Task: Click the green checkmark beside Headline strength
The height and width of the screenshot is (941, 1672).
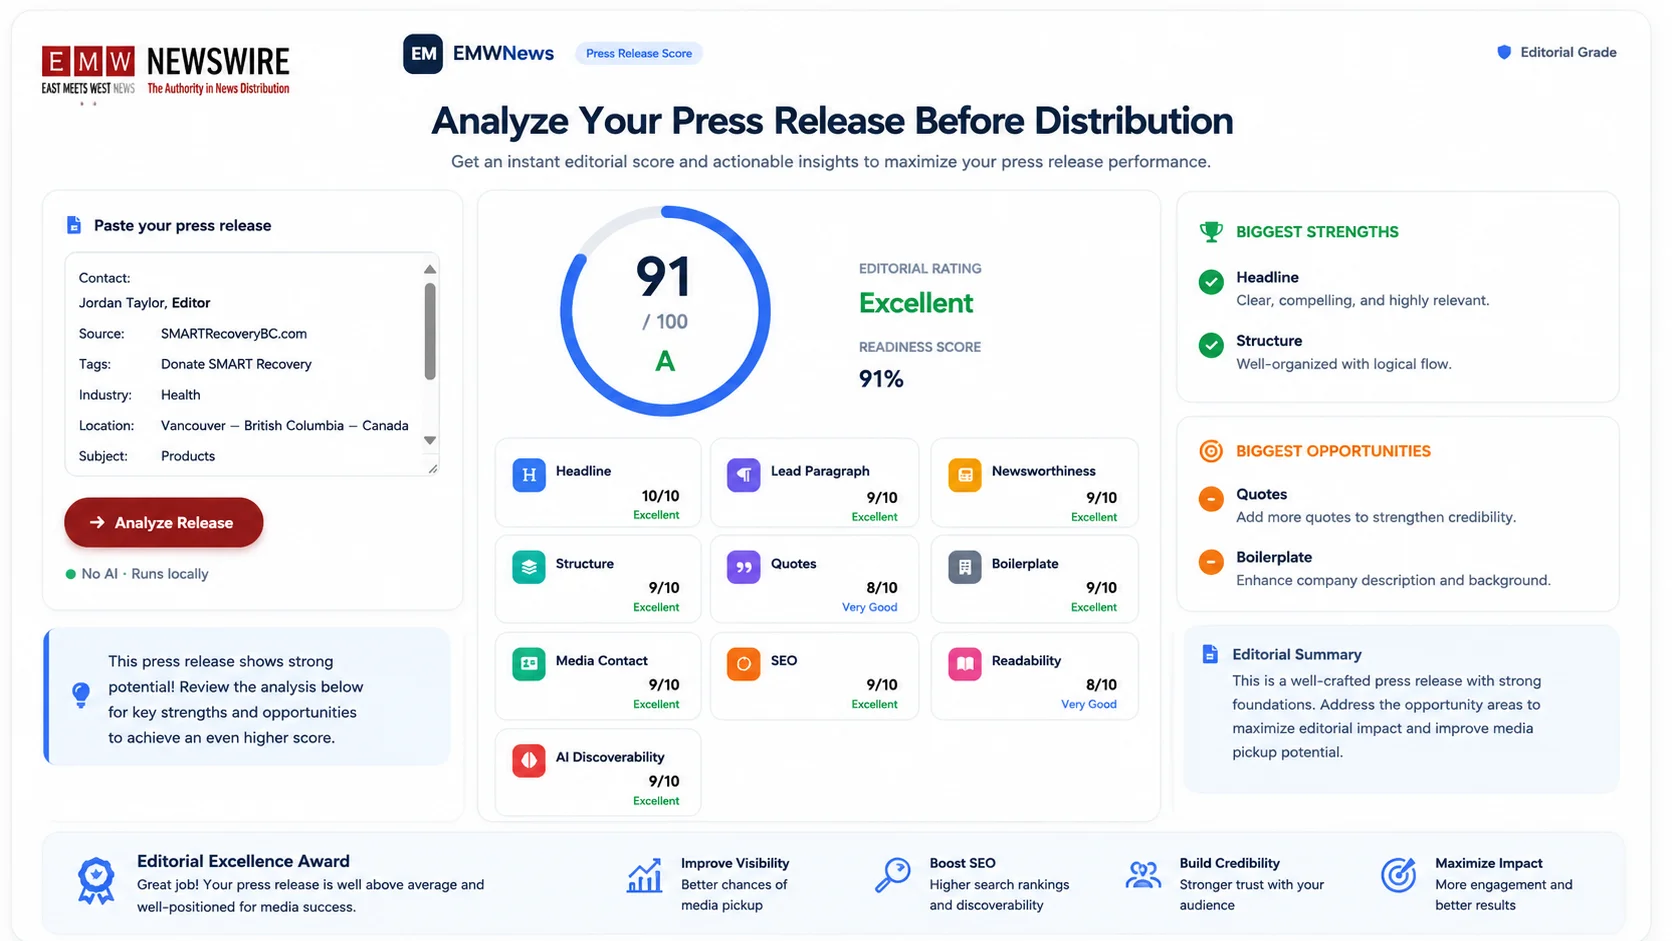Action: click(x=1211, y=282)
